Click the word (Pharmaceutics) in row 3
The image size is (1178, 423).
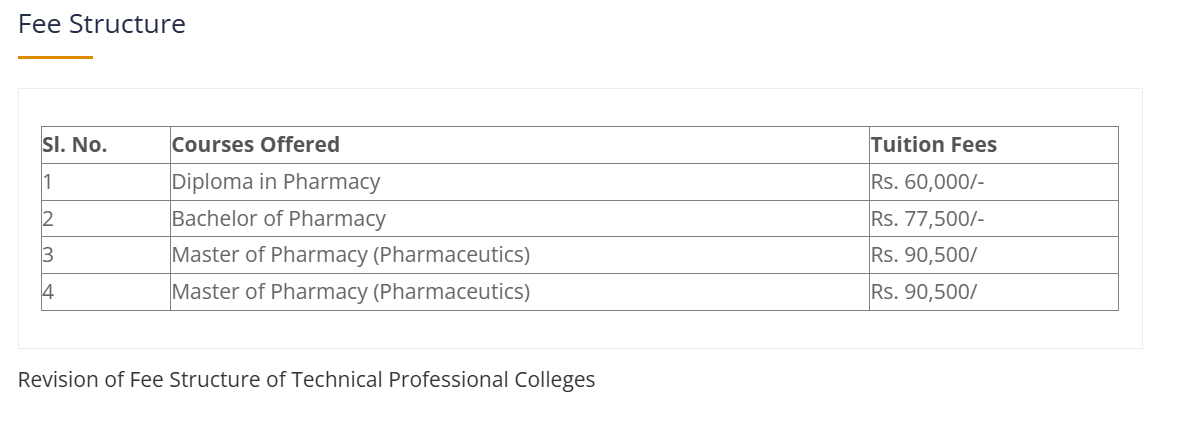click(x=451, y=255)
